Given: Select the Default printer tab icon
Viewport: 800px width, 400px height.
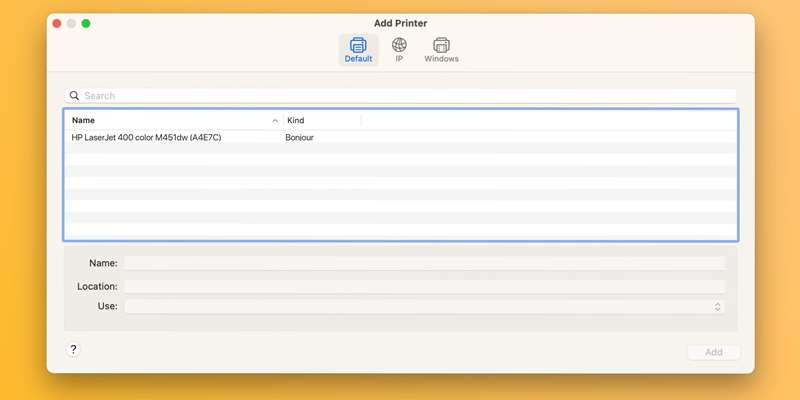Looking at the screenshot, I should (358, 50).
